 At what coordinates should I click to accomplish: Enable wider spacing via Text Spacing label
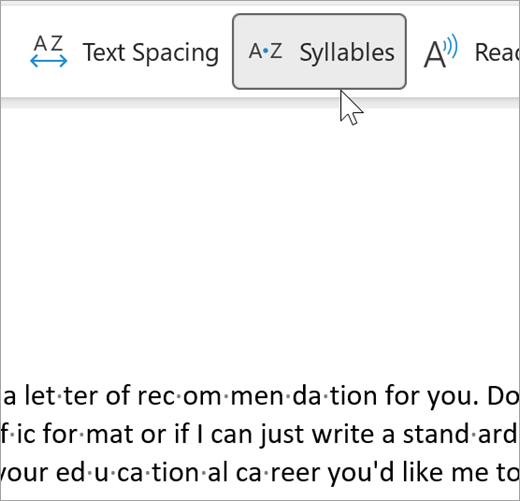pos(151,52)
